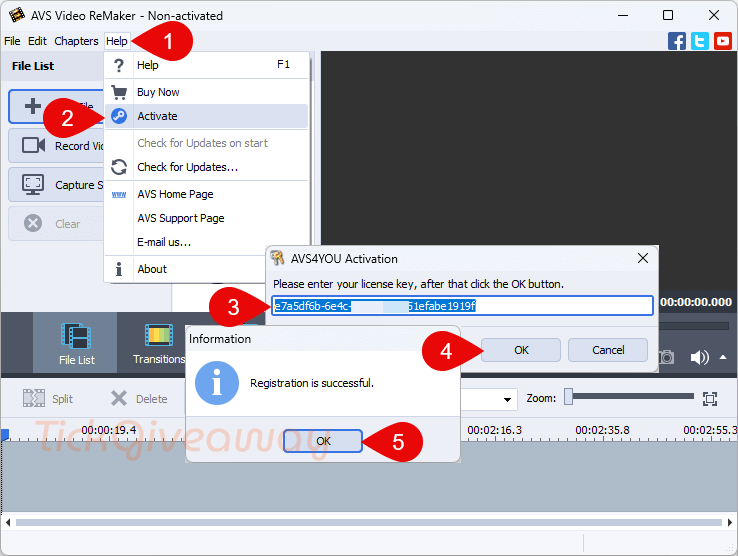Click the plus Add File button

pyautogui.click(x=56, y=106)
